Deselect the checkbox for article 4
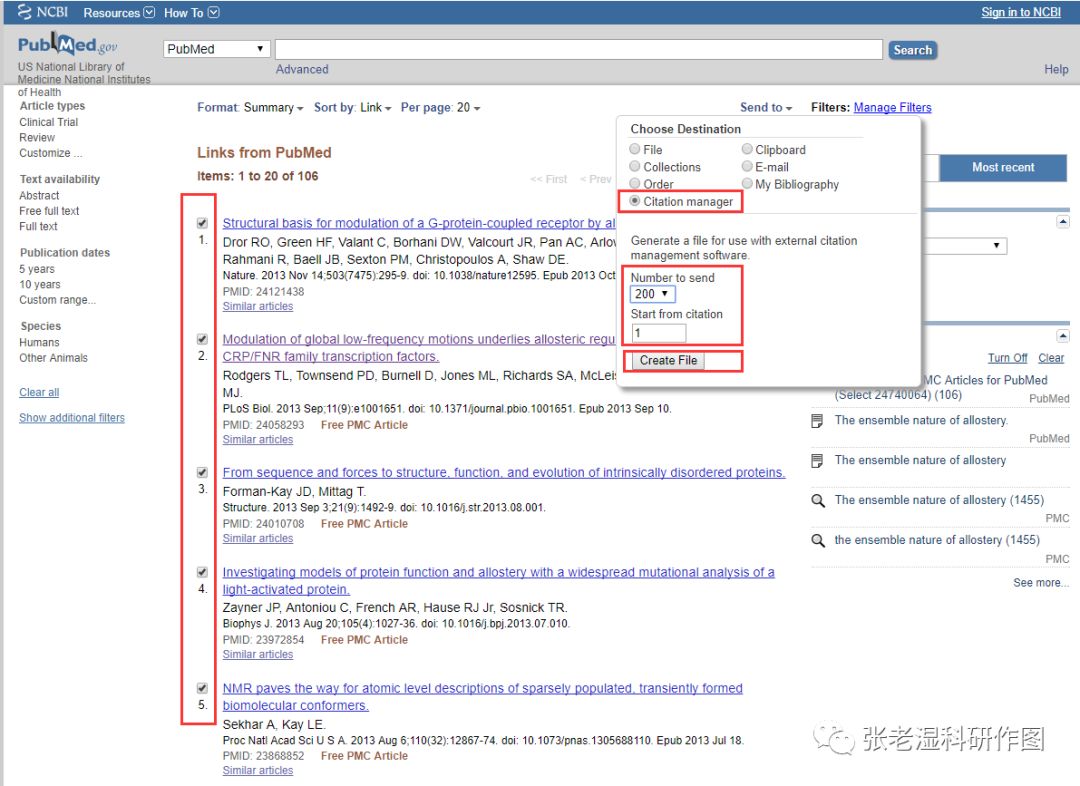1080x786 pixels. pos(202,572)
